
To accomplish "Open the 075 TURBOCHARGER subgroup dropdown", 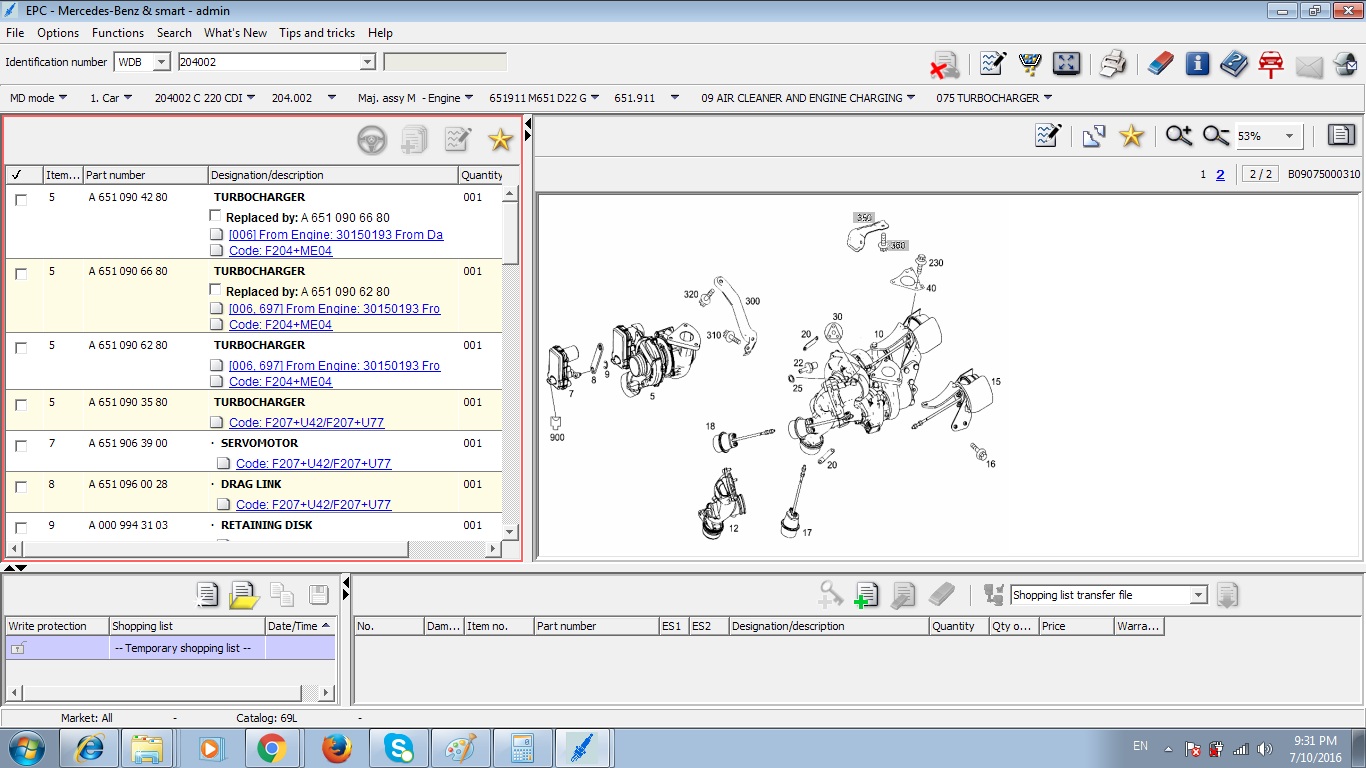I will pyautogui.click(x=1047, y=98).
